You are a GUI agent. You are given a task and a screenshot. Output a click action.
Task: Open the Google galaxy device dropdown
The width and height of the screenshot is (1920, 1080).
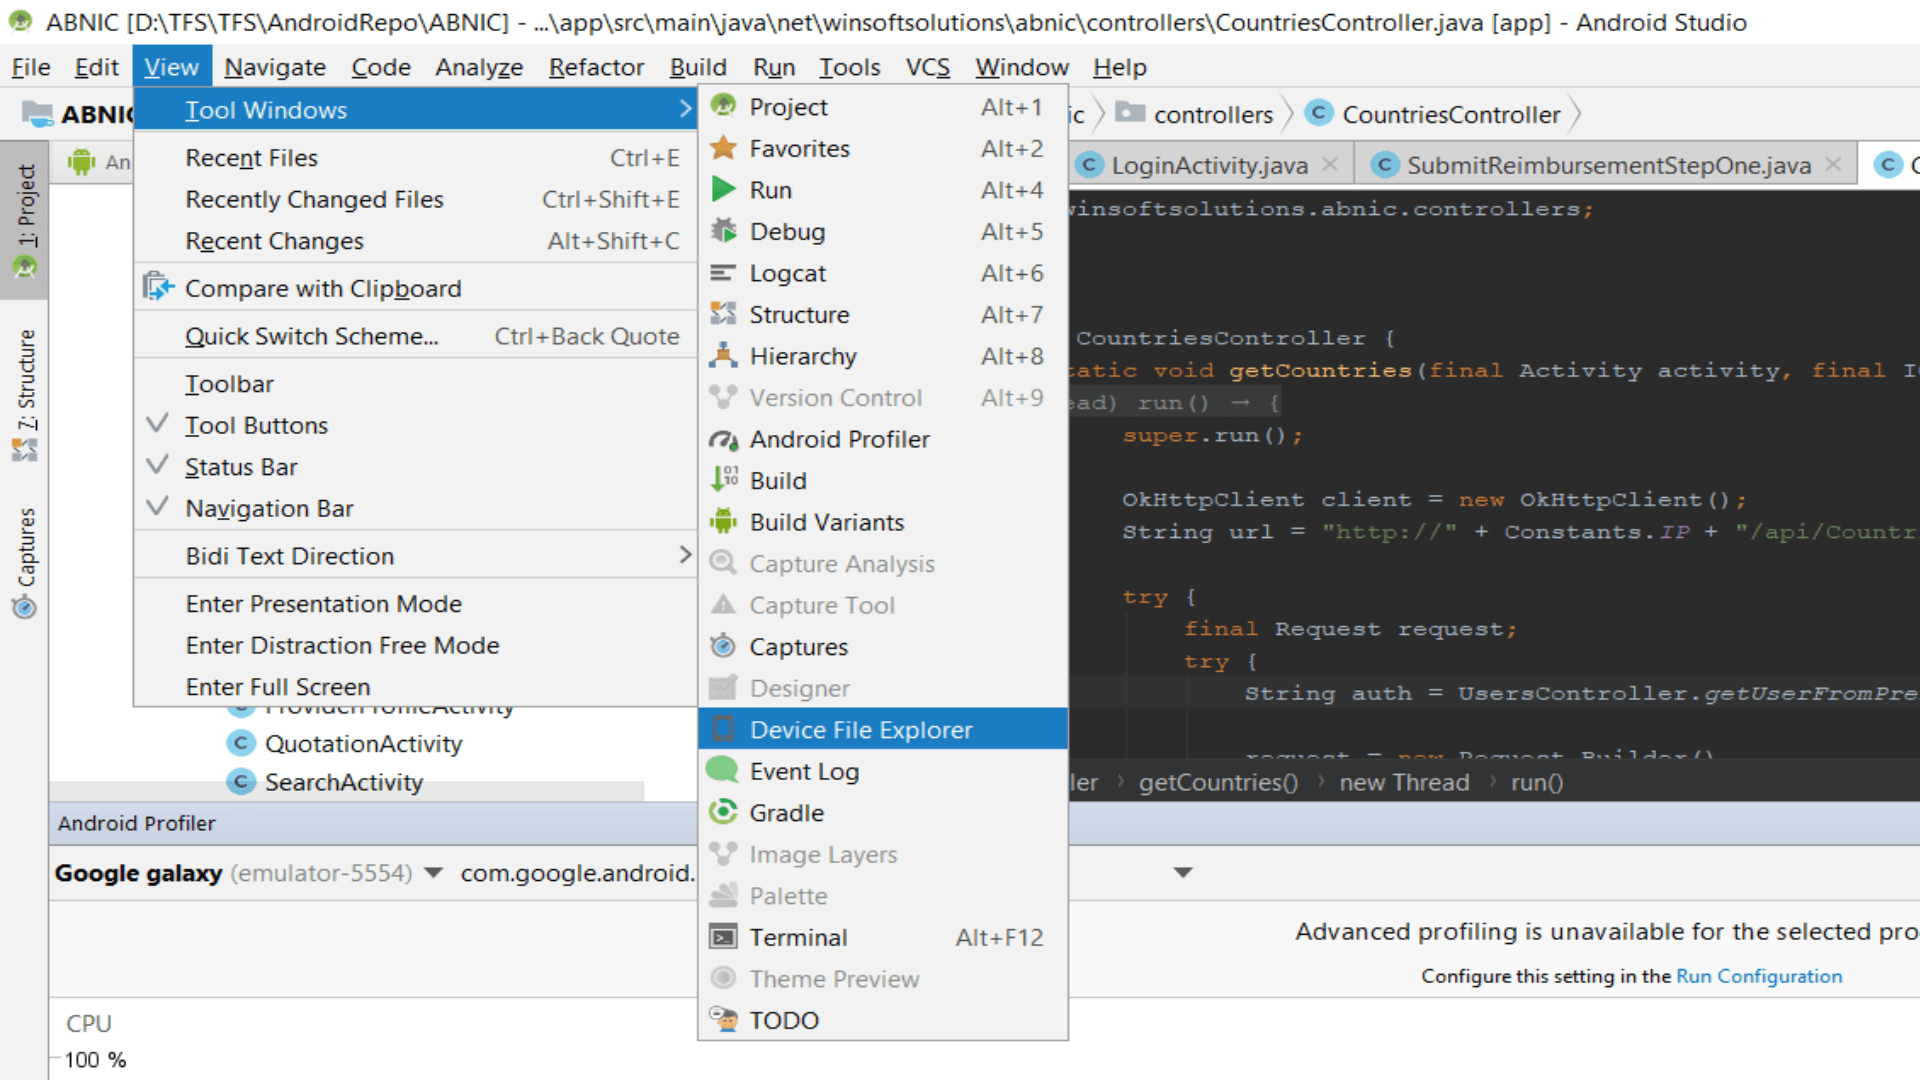pos(433,873)
